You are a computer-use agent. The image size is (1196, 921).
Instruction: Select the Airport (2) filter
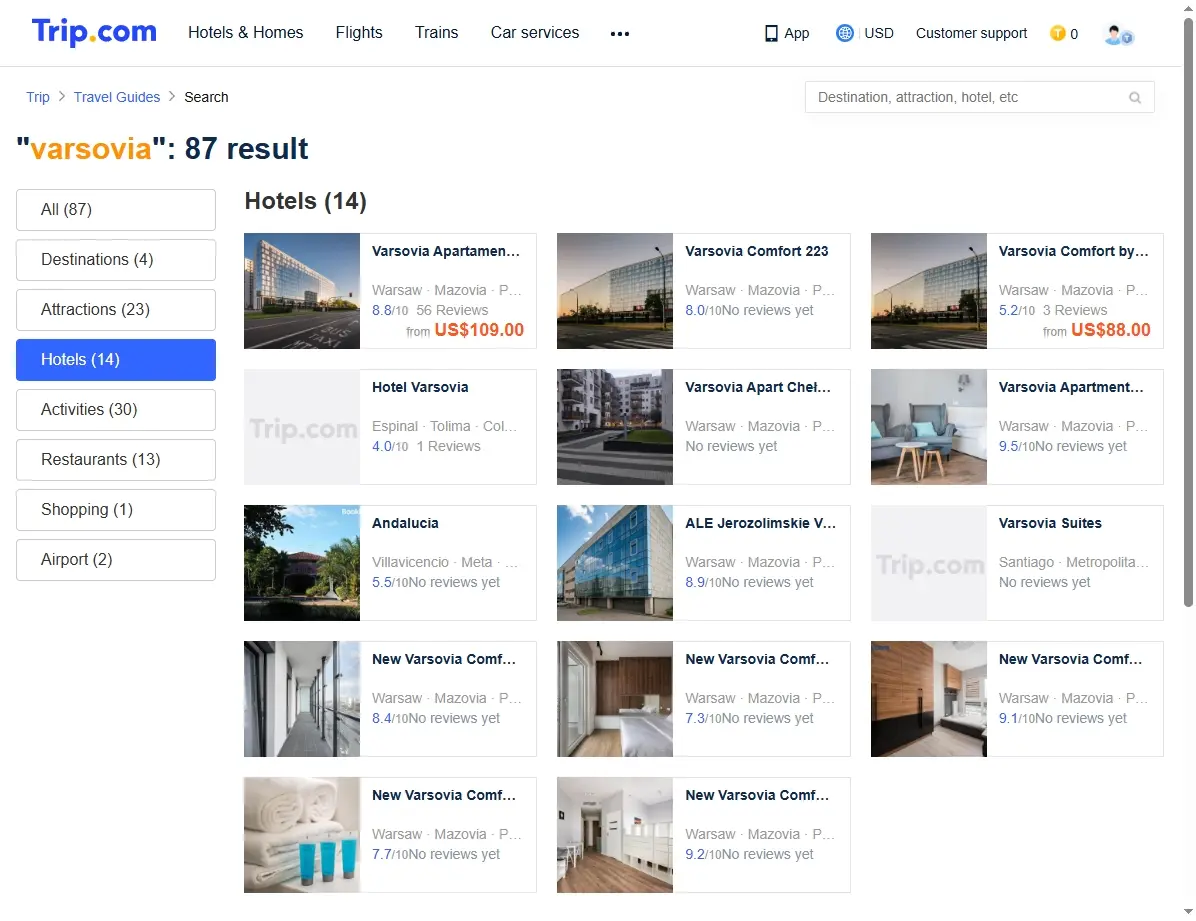tap(116, 559)
